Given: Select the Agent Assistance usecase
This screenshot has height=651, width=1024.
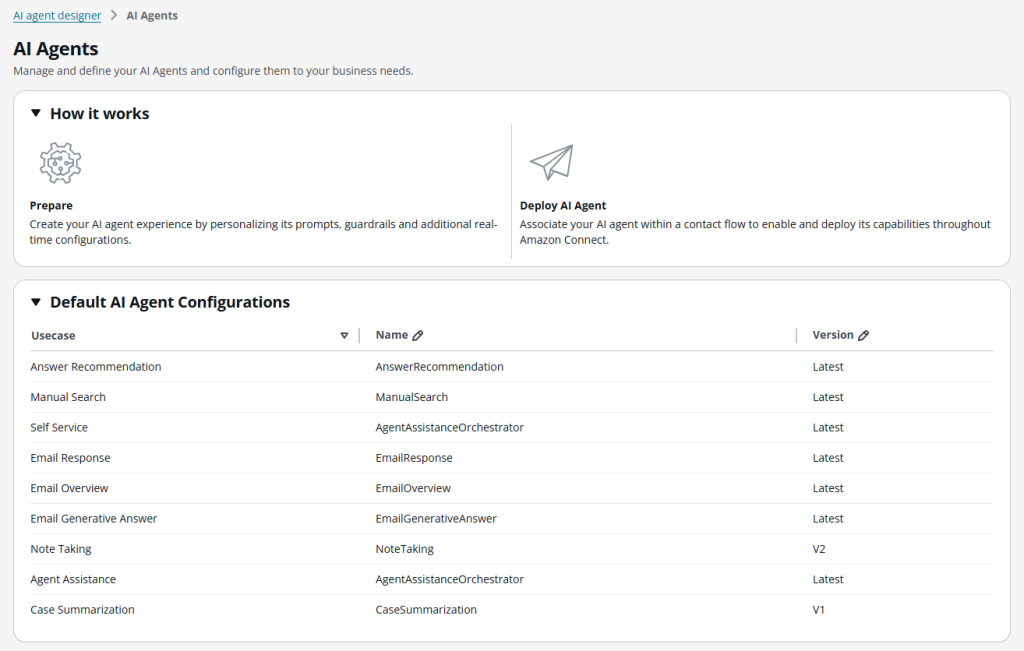Looking at the screenshot, I should [x=72, y=579].
